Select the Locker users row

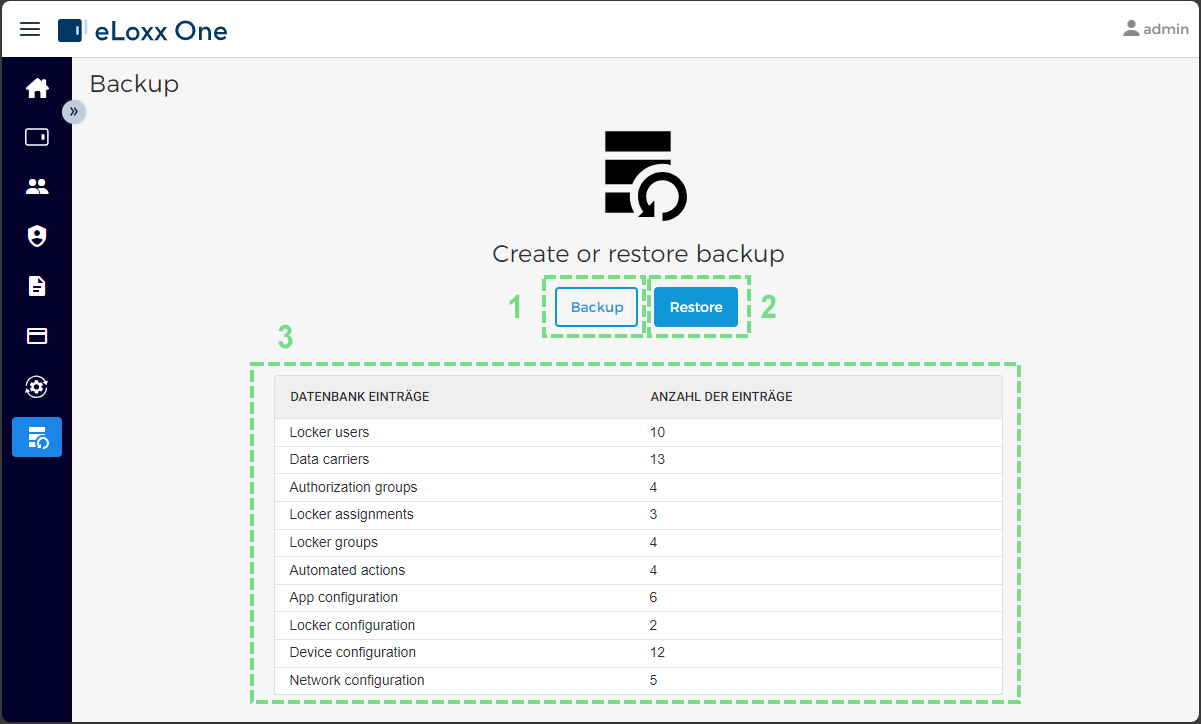pos(638,433)
